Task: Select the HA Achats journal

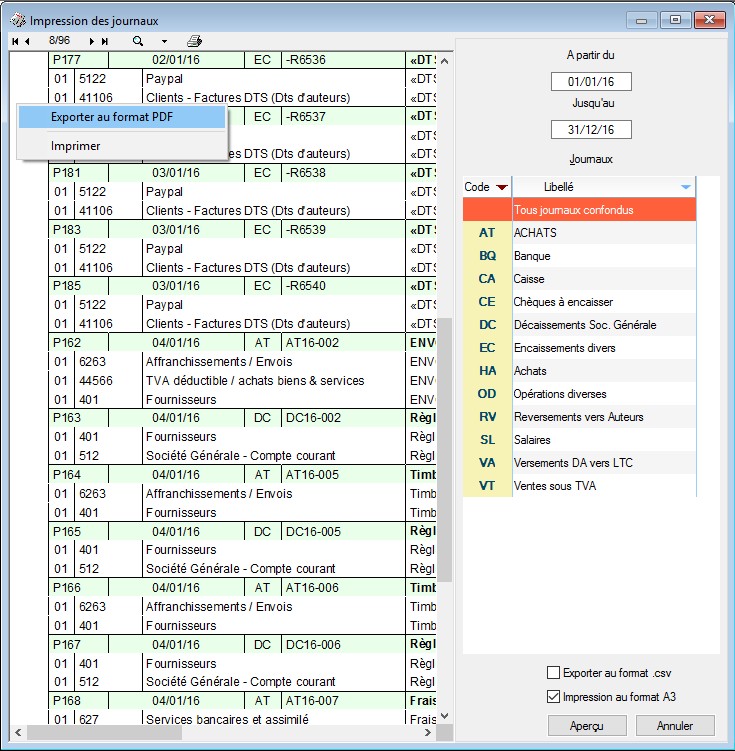Action: [x=579, y=371]
